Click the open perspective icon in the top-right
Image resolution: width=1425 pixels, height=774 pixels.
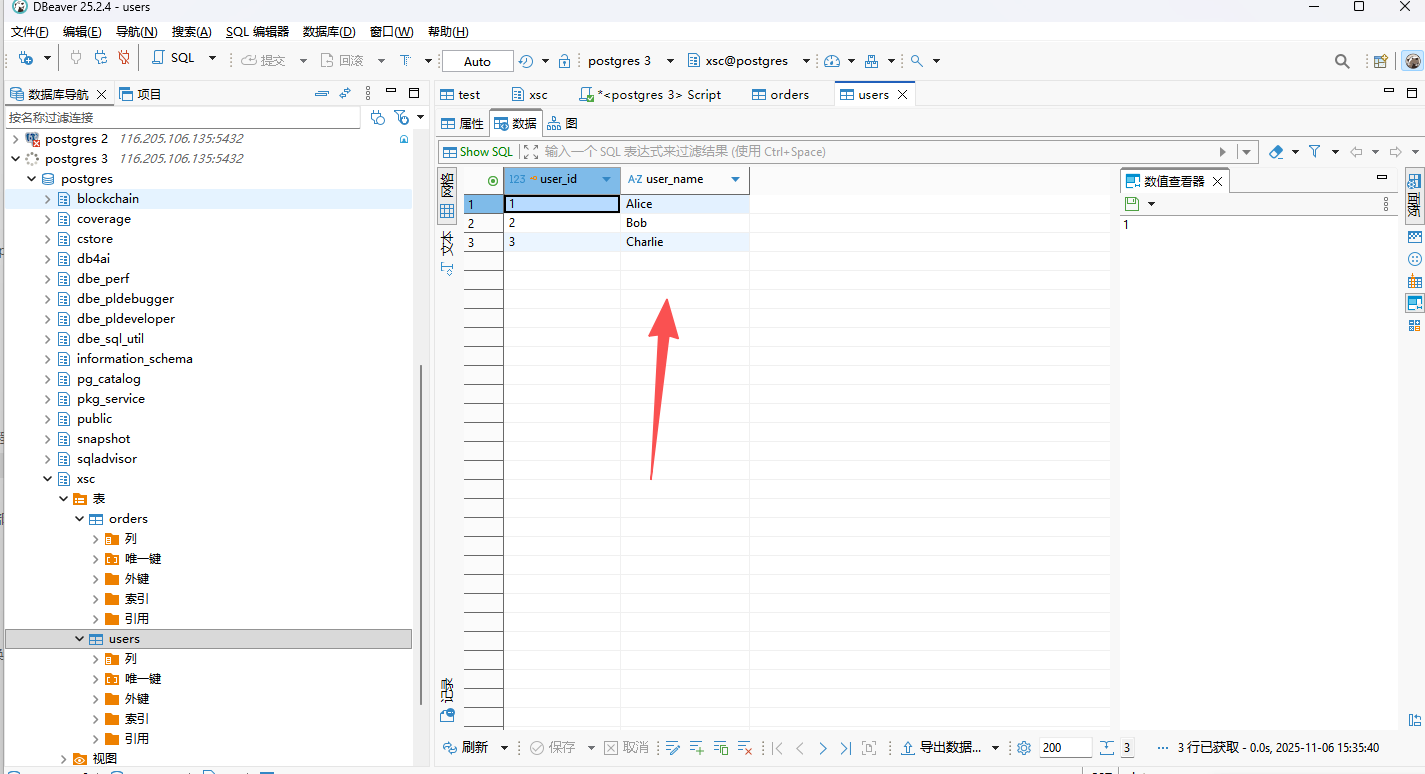[x=1381, y=61]
